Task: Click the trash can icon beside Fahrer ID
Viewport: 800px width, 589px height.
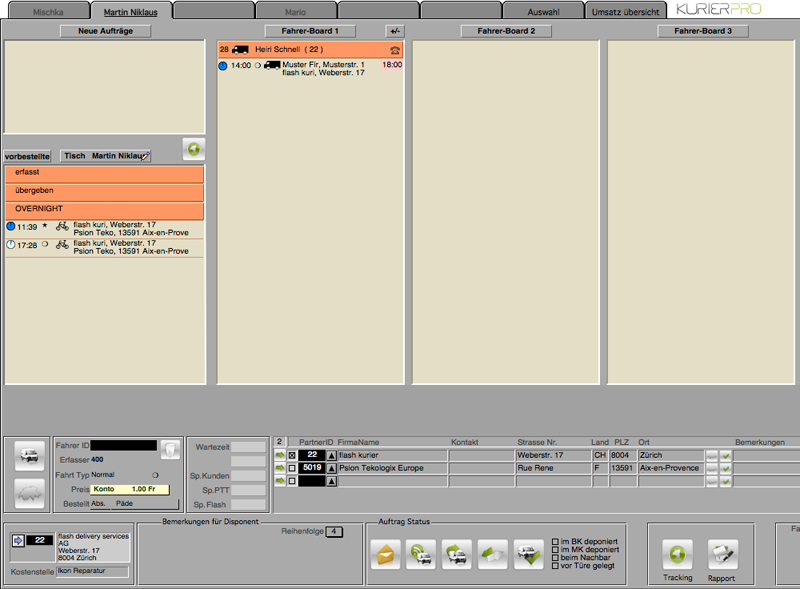Action: pos(170,450)
